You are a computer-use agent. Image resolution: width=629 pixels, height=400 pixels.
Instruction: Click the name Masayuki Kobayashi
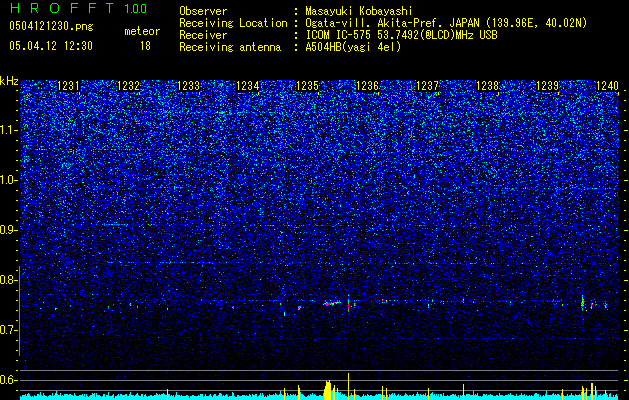359,11
